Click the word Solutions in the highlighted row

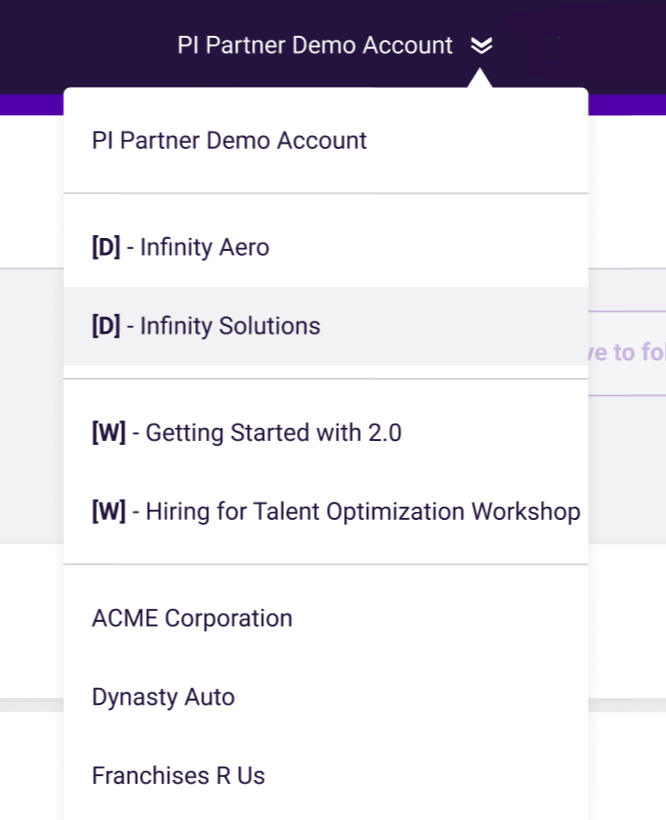(x=273, y=326)
